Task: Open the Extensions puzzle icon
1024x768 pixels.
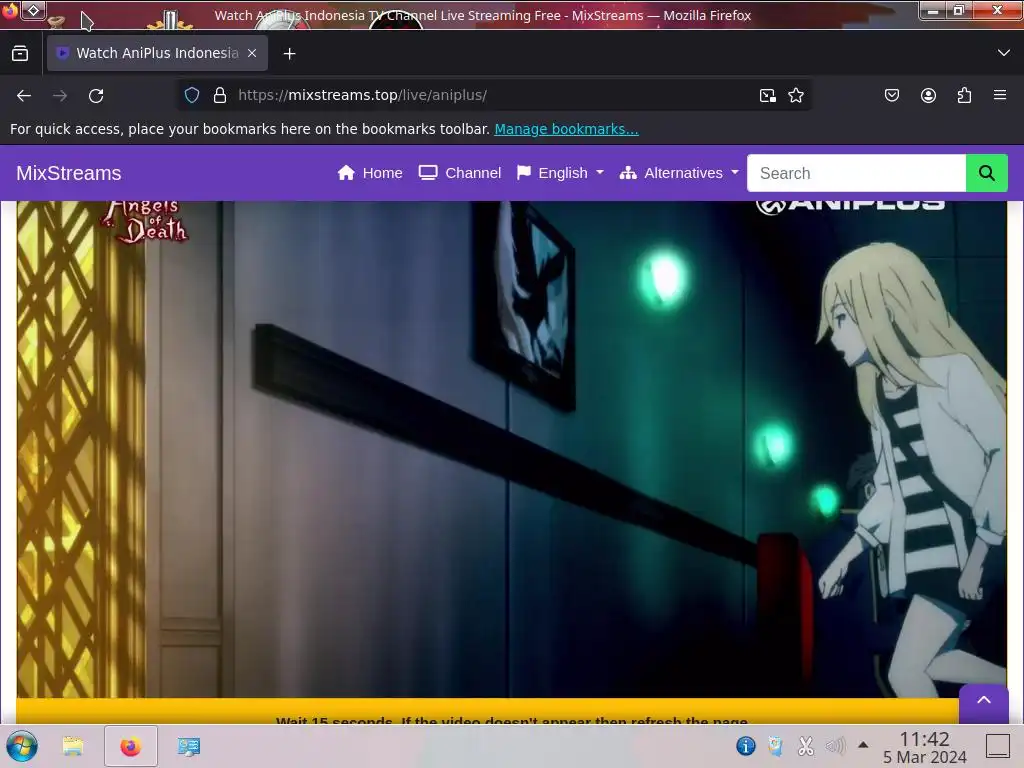Action: coord(964,95)
